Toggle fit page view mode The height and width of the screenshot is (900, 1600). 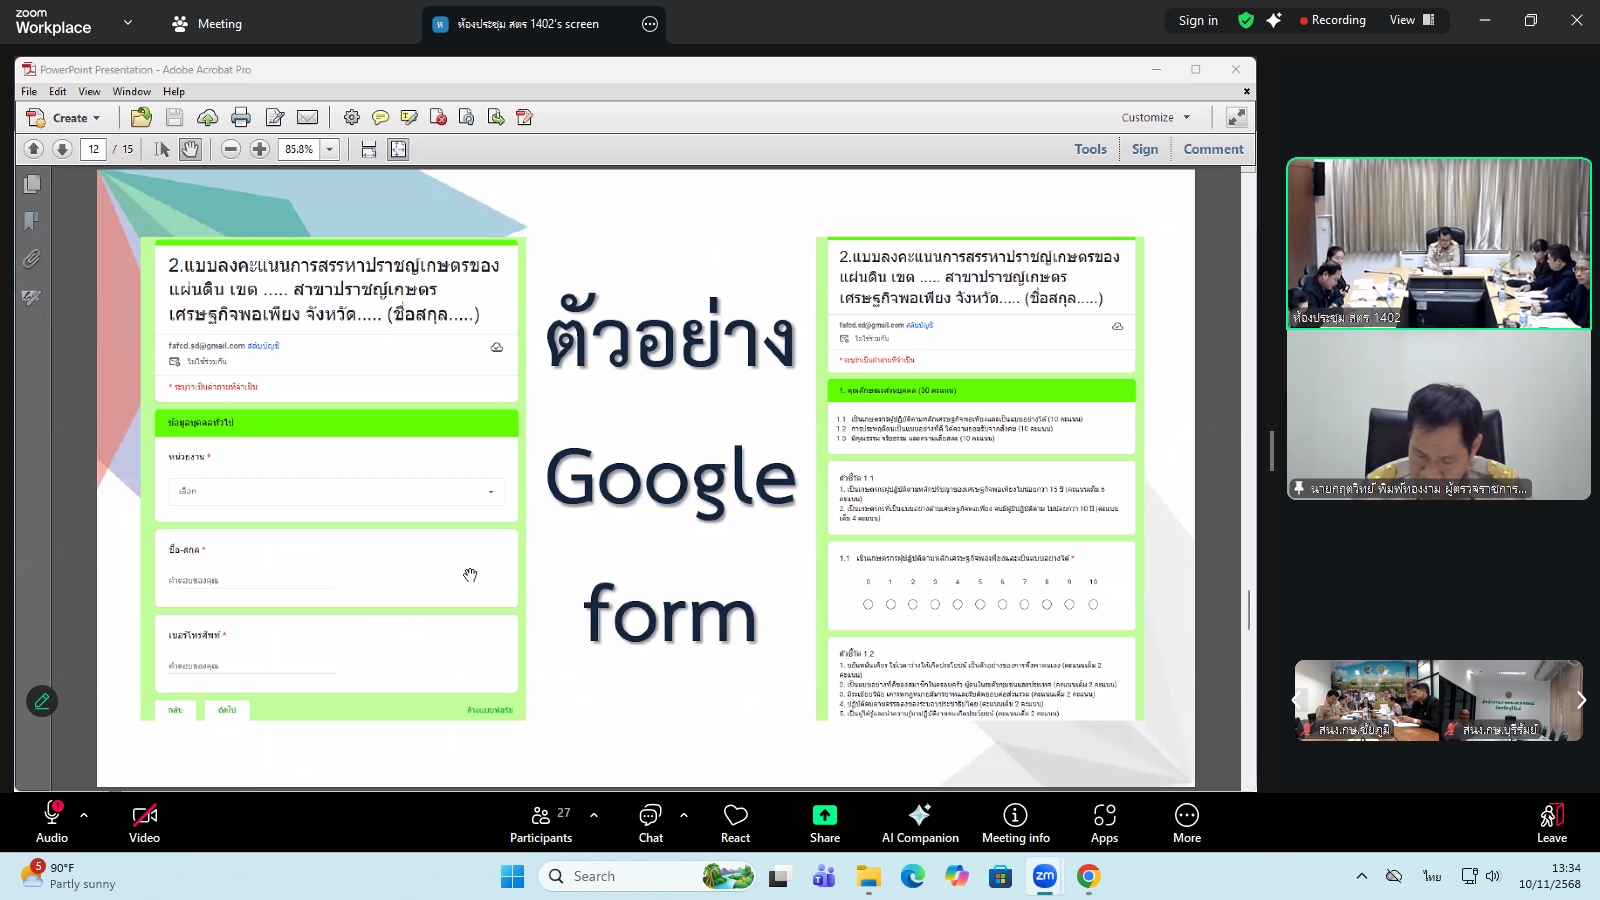point(397,148)
